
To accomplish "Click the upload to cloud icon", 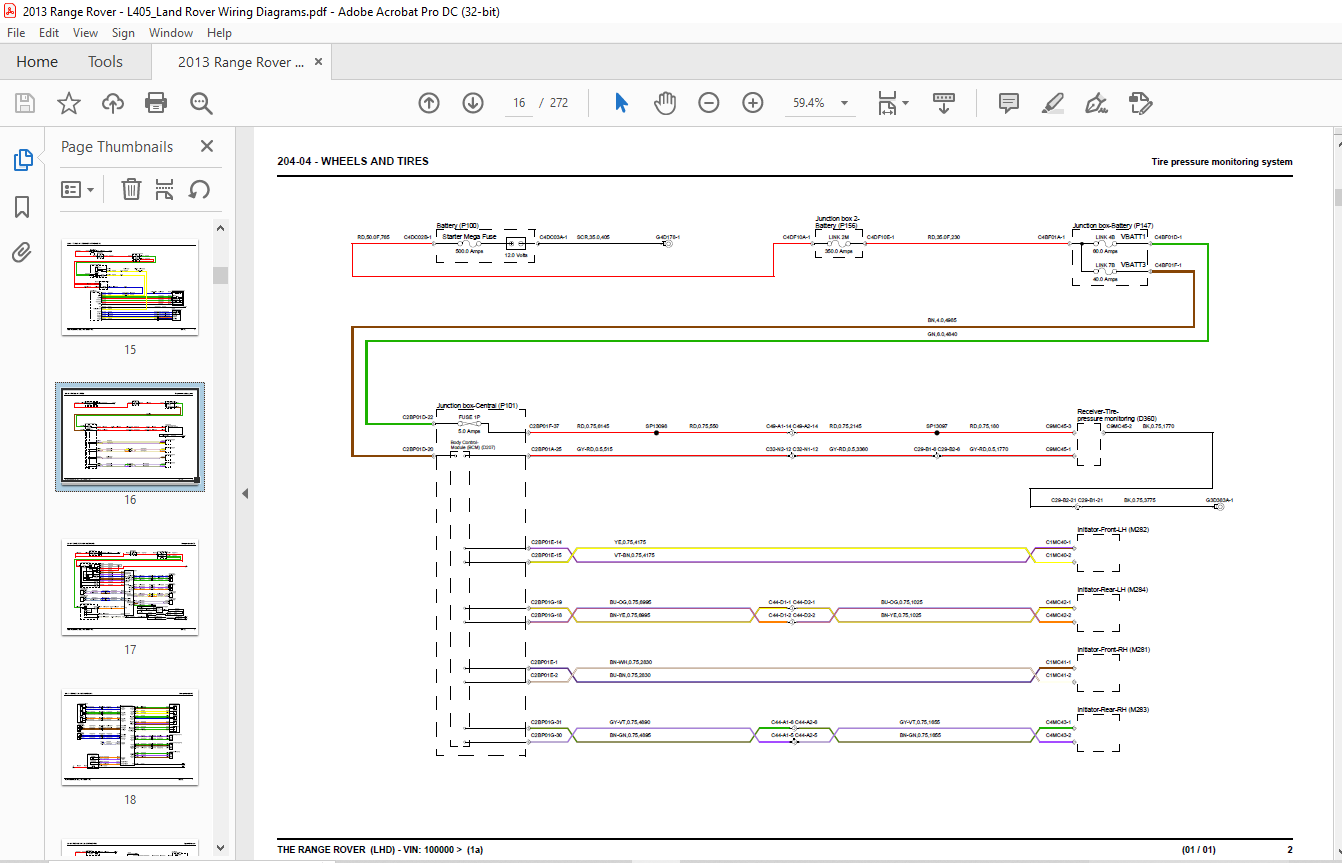I will pyautogui.click(x=113, y=103).
